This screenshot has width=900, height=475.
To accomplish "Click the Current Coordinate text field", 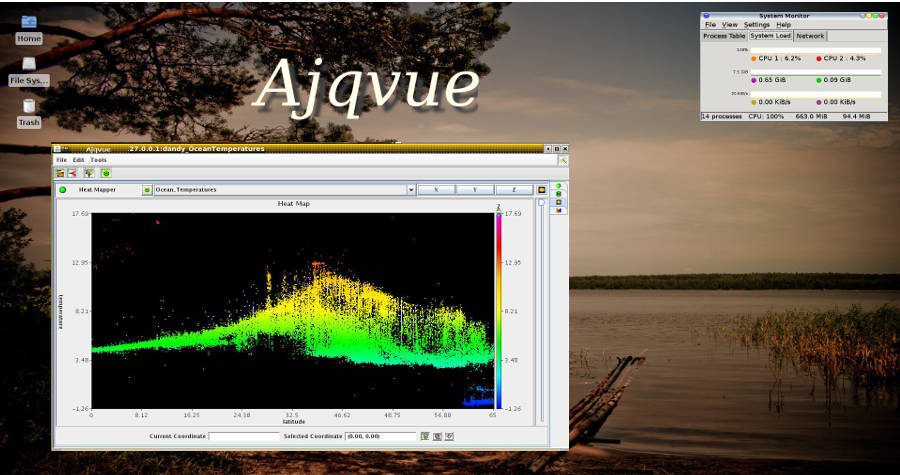I will coord(244,436).
